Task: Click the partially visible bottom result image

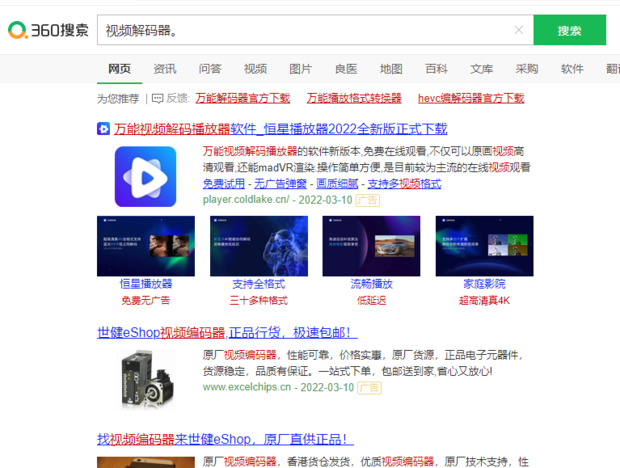Action: (146, 462)
